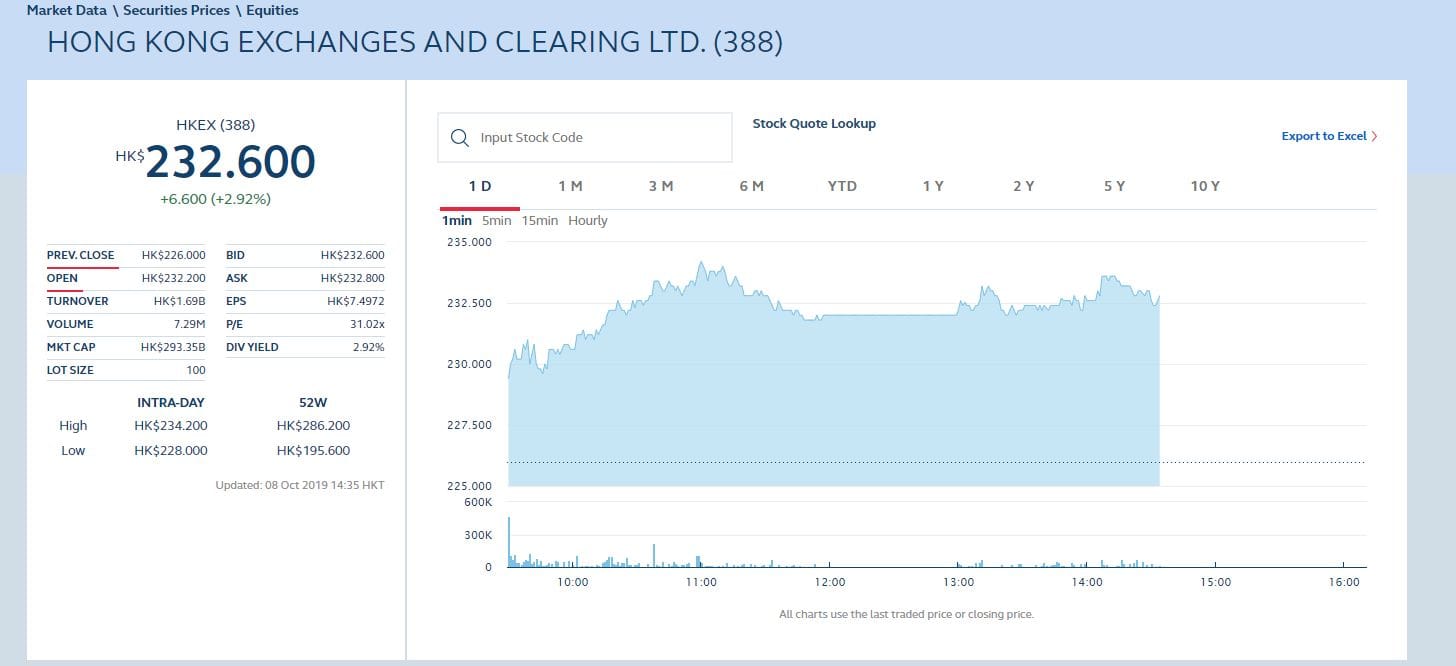Viewport: 1456px width, 666px height.
Task: Open the 10 Y chart range
Action: pos(1205,187)
